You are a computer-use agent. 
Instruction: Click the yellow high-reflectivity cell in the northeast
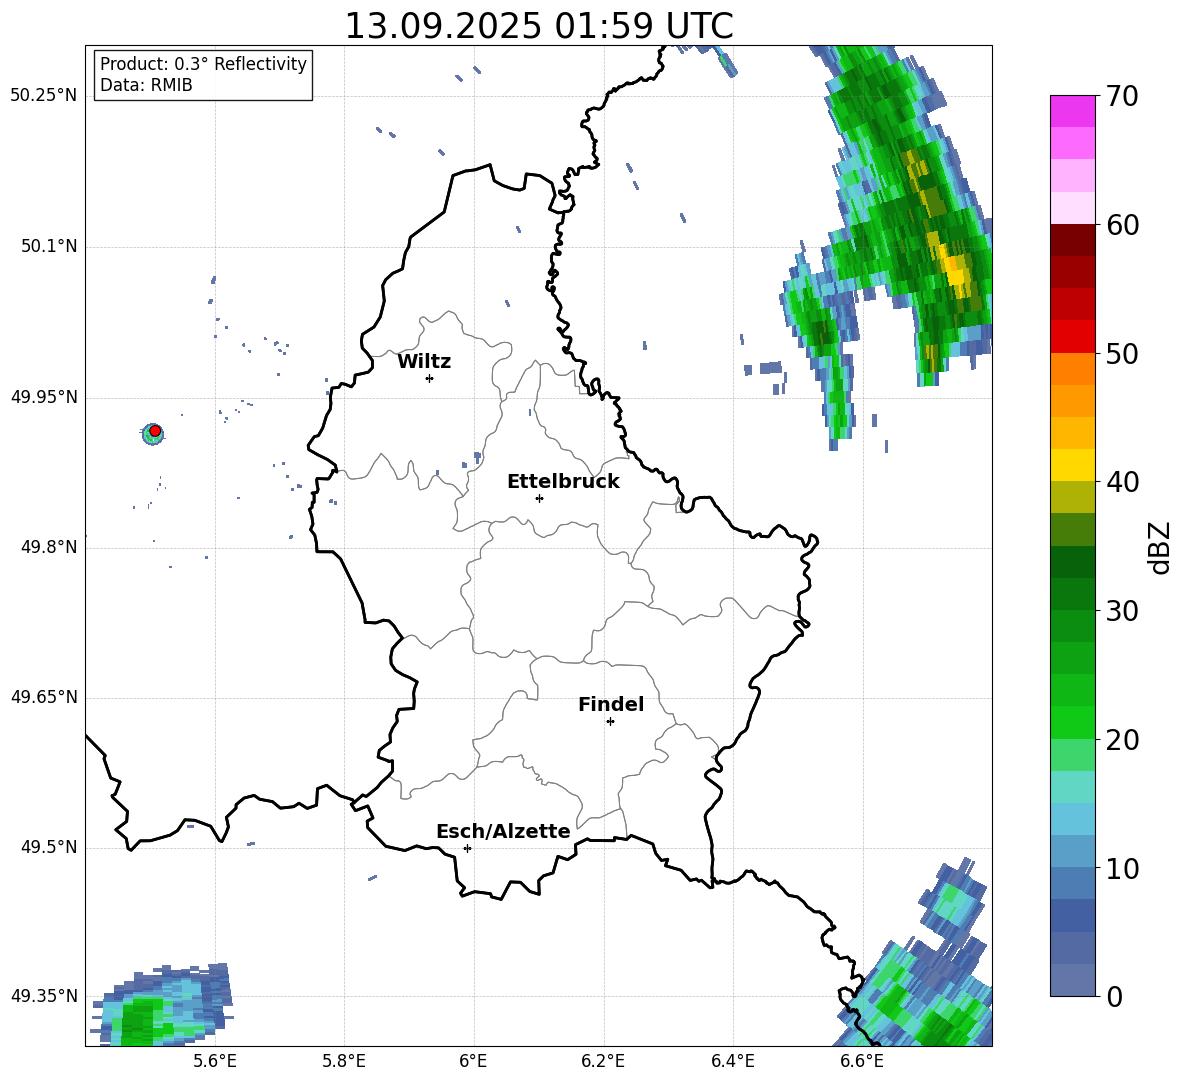956,269
